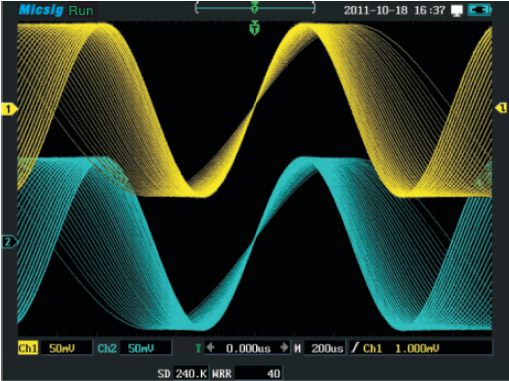This screenshot has width=509, height=381.
Task: Open the monitor display icon
Action: tap(456, 11)
